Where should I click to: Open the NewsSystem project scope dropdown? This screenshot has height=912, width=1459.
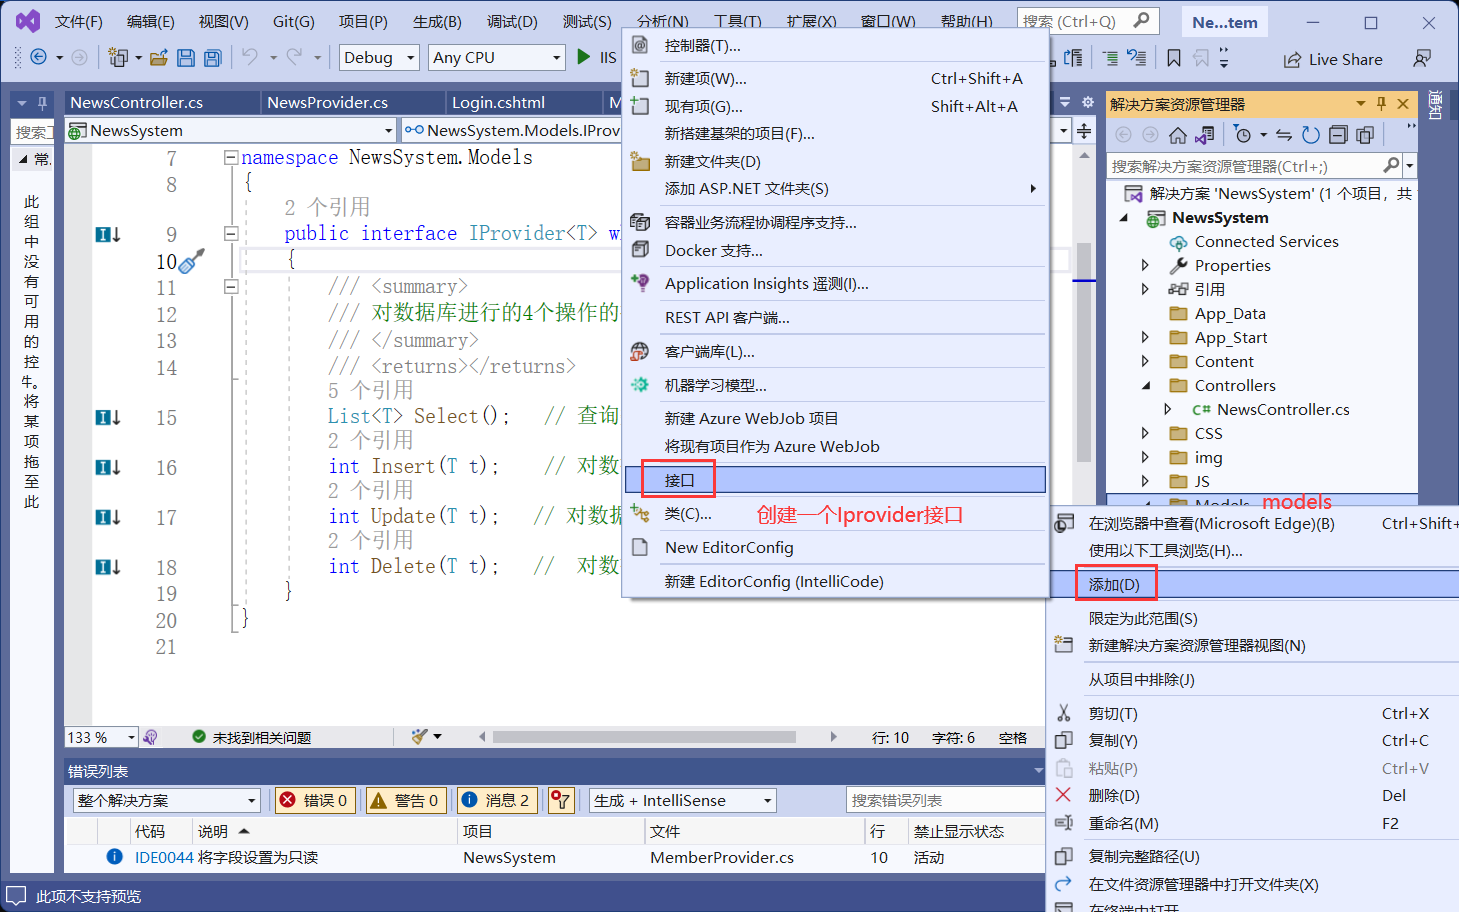pyautogui.click(x=231, y=130)
